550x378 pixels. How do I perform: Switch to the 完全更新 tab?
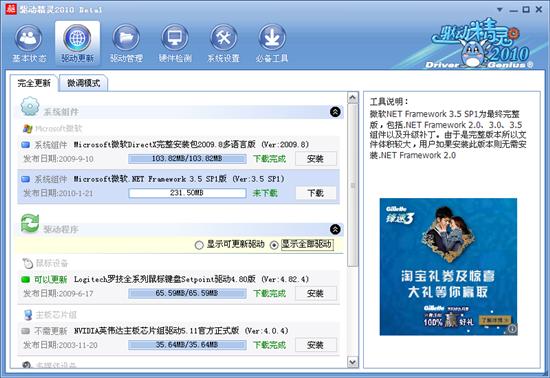34,83
